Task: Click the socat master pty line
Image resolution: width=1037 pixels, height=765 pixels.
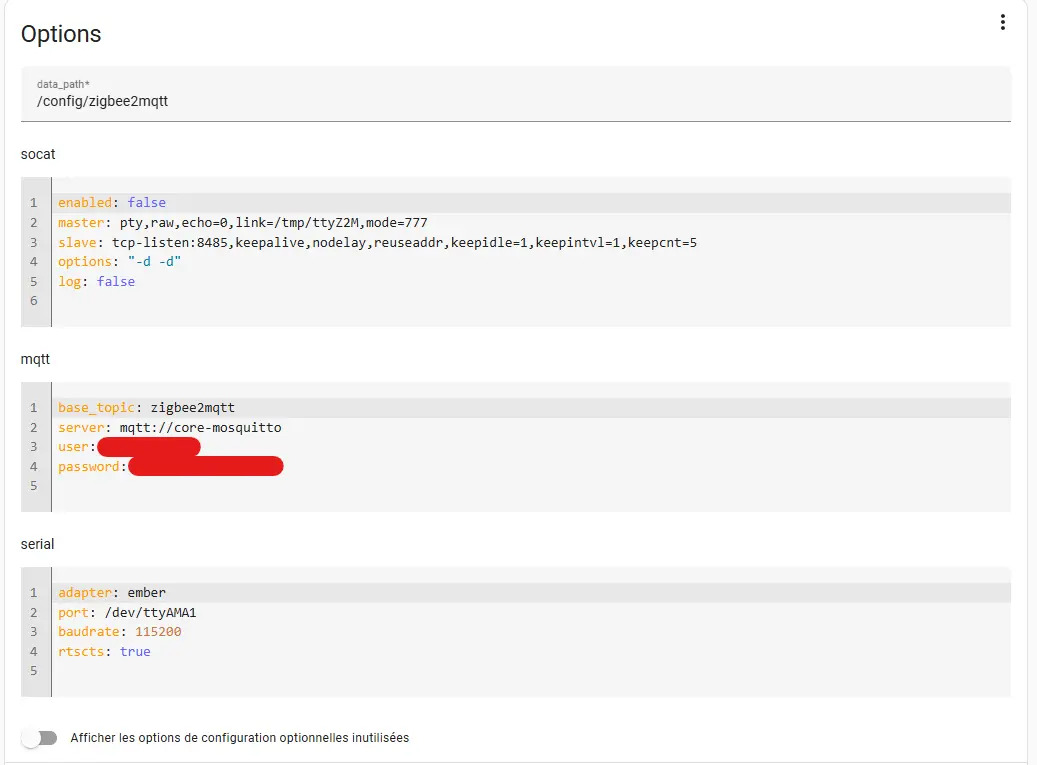Action: tap(242, 222)
